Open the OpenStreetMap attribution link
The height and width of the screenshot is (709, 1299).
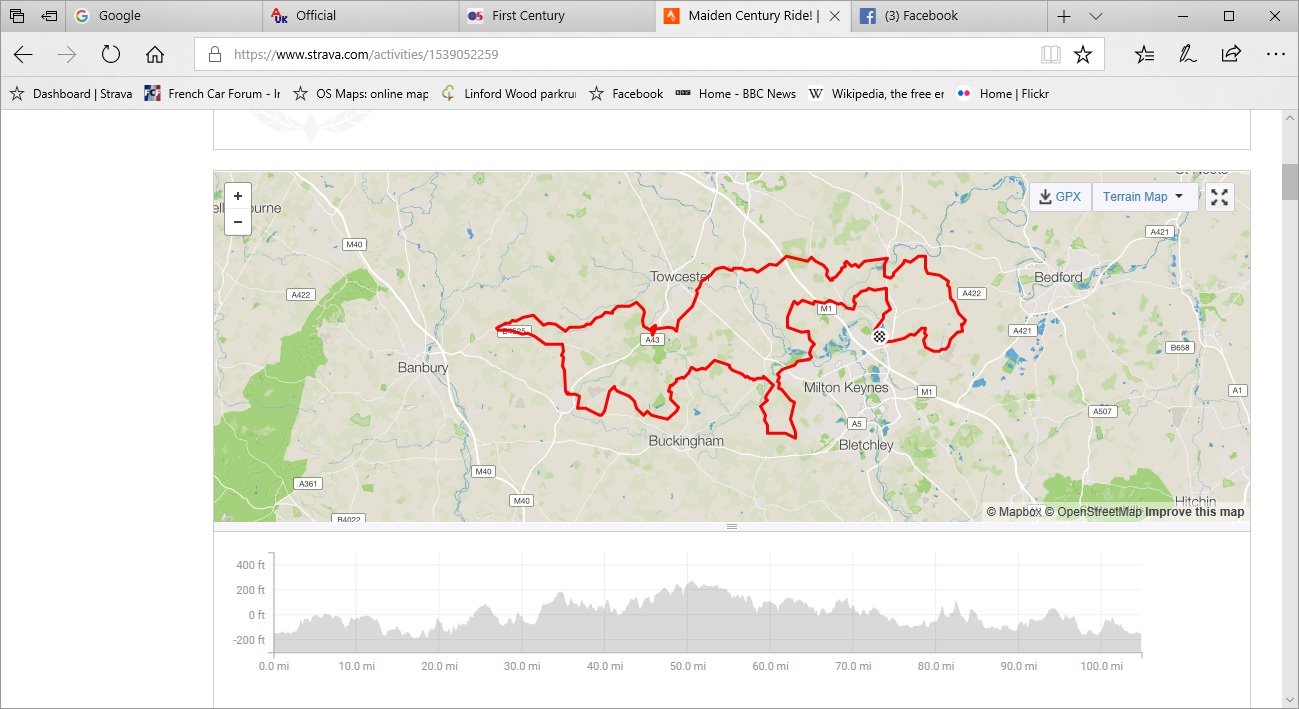1093,512
